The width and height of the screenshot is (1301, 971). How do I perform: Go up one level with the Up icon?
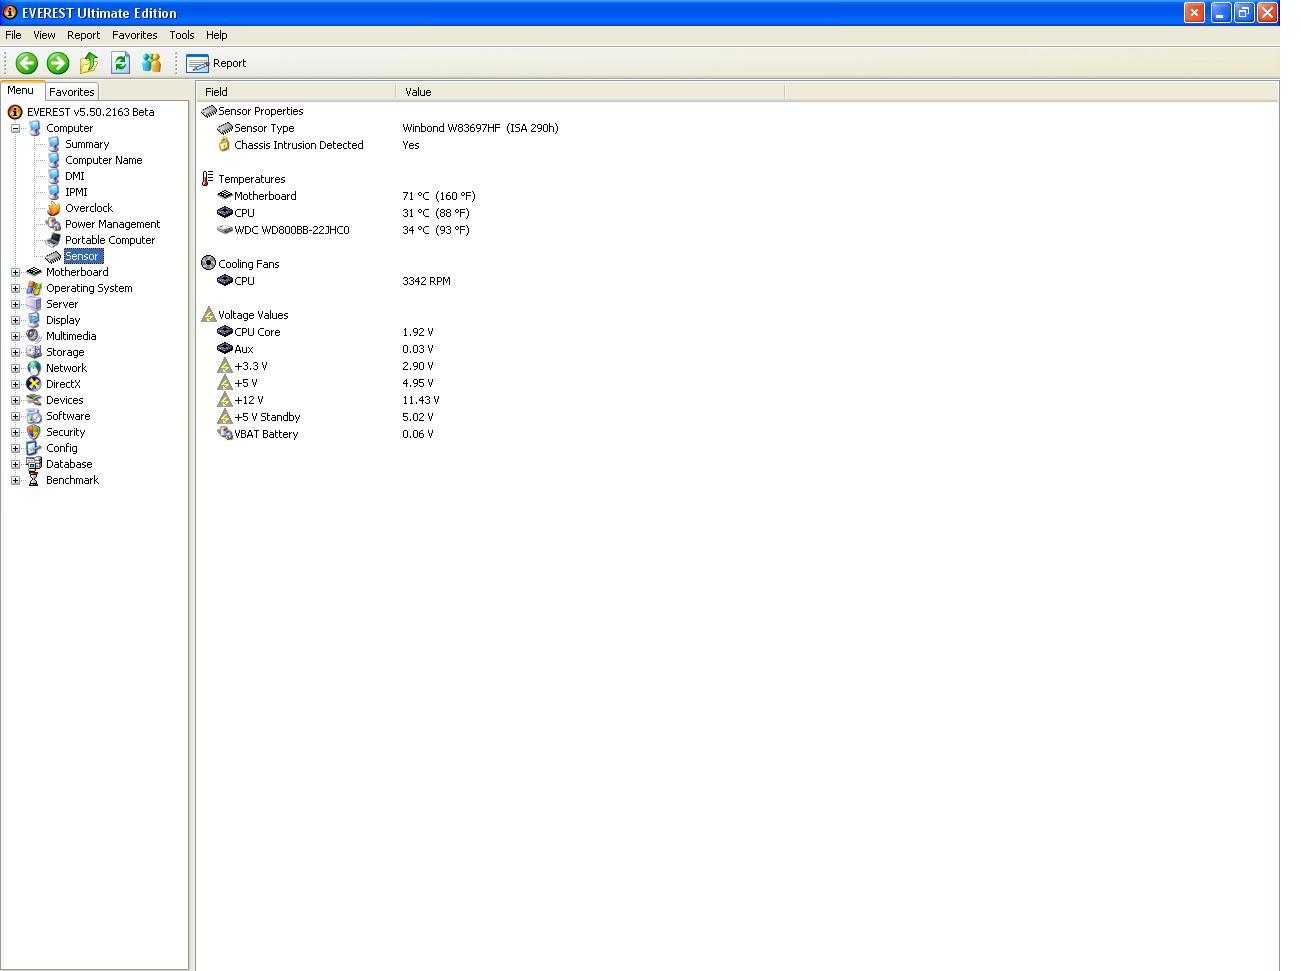tap(89, 63)
